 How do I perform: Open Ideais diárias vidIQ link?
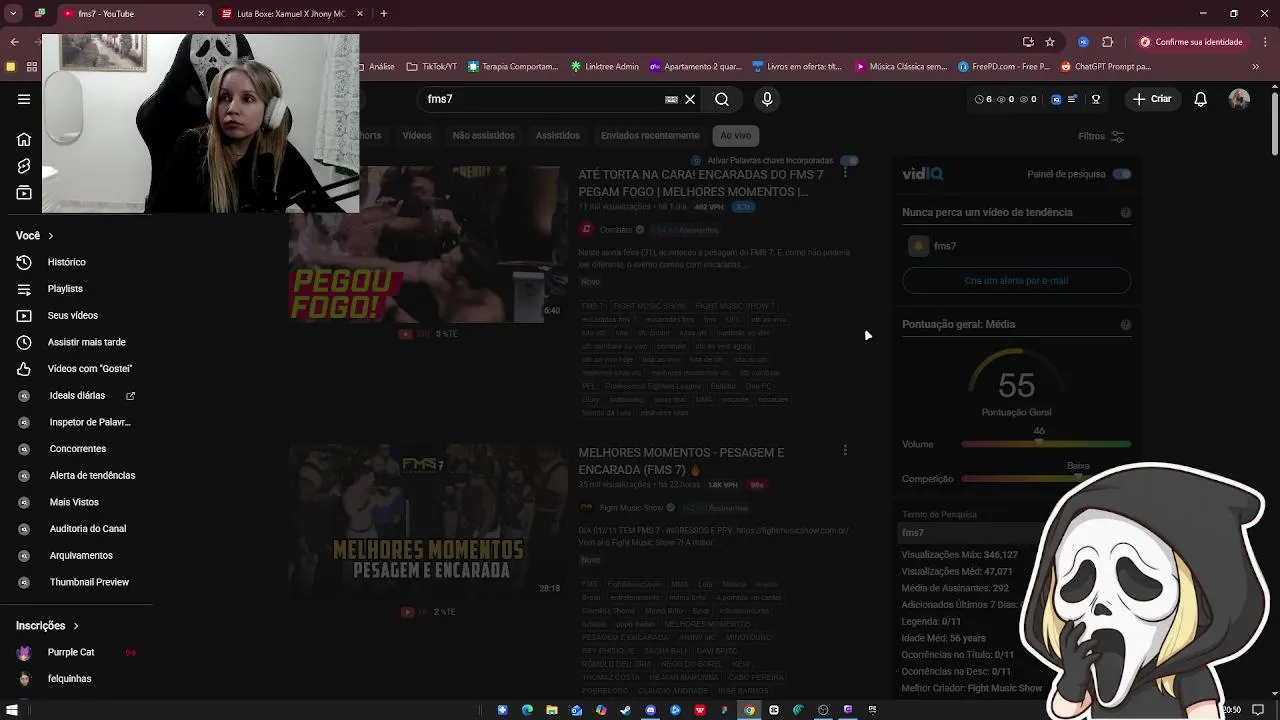[x=77, y=396]
